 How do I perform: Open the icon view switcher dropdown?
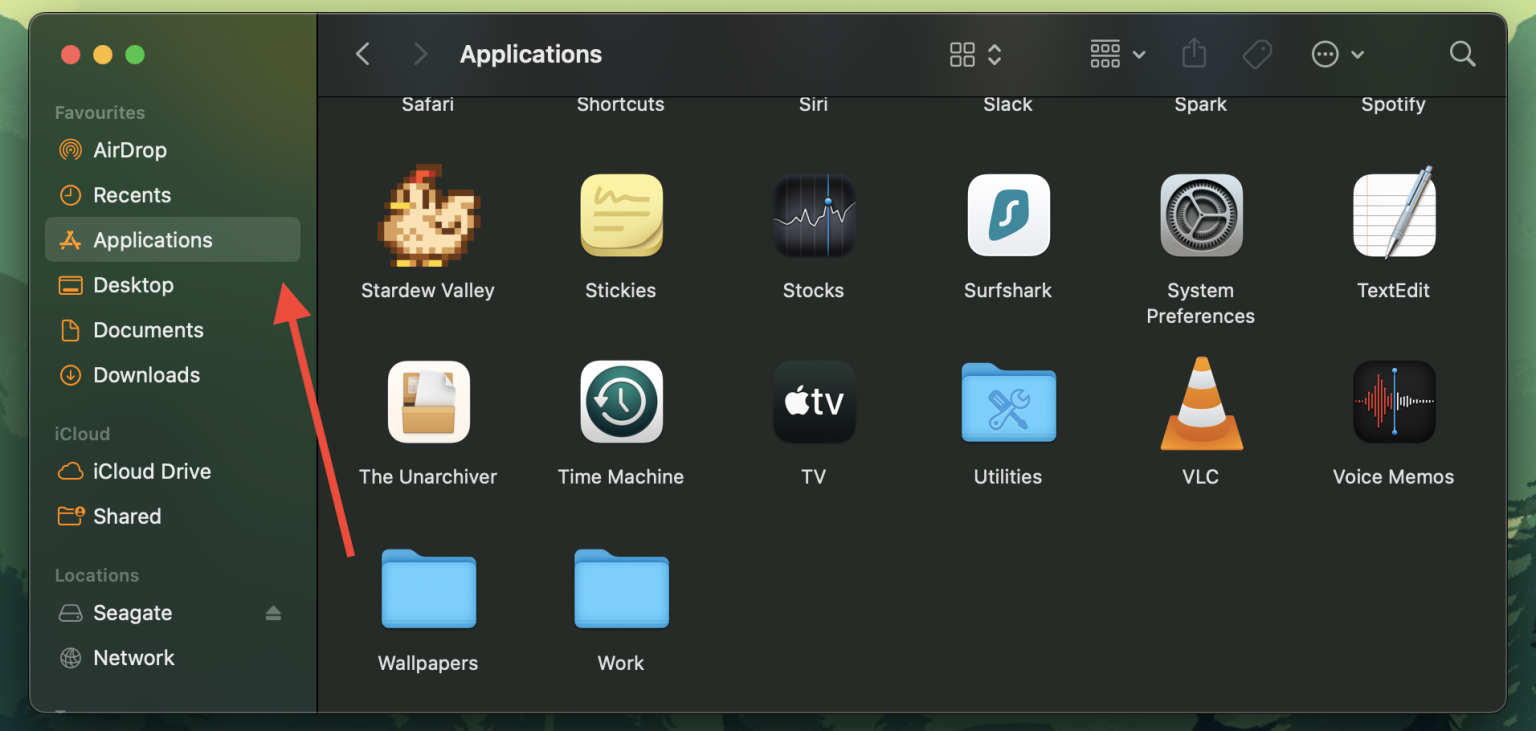(975, 54)
